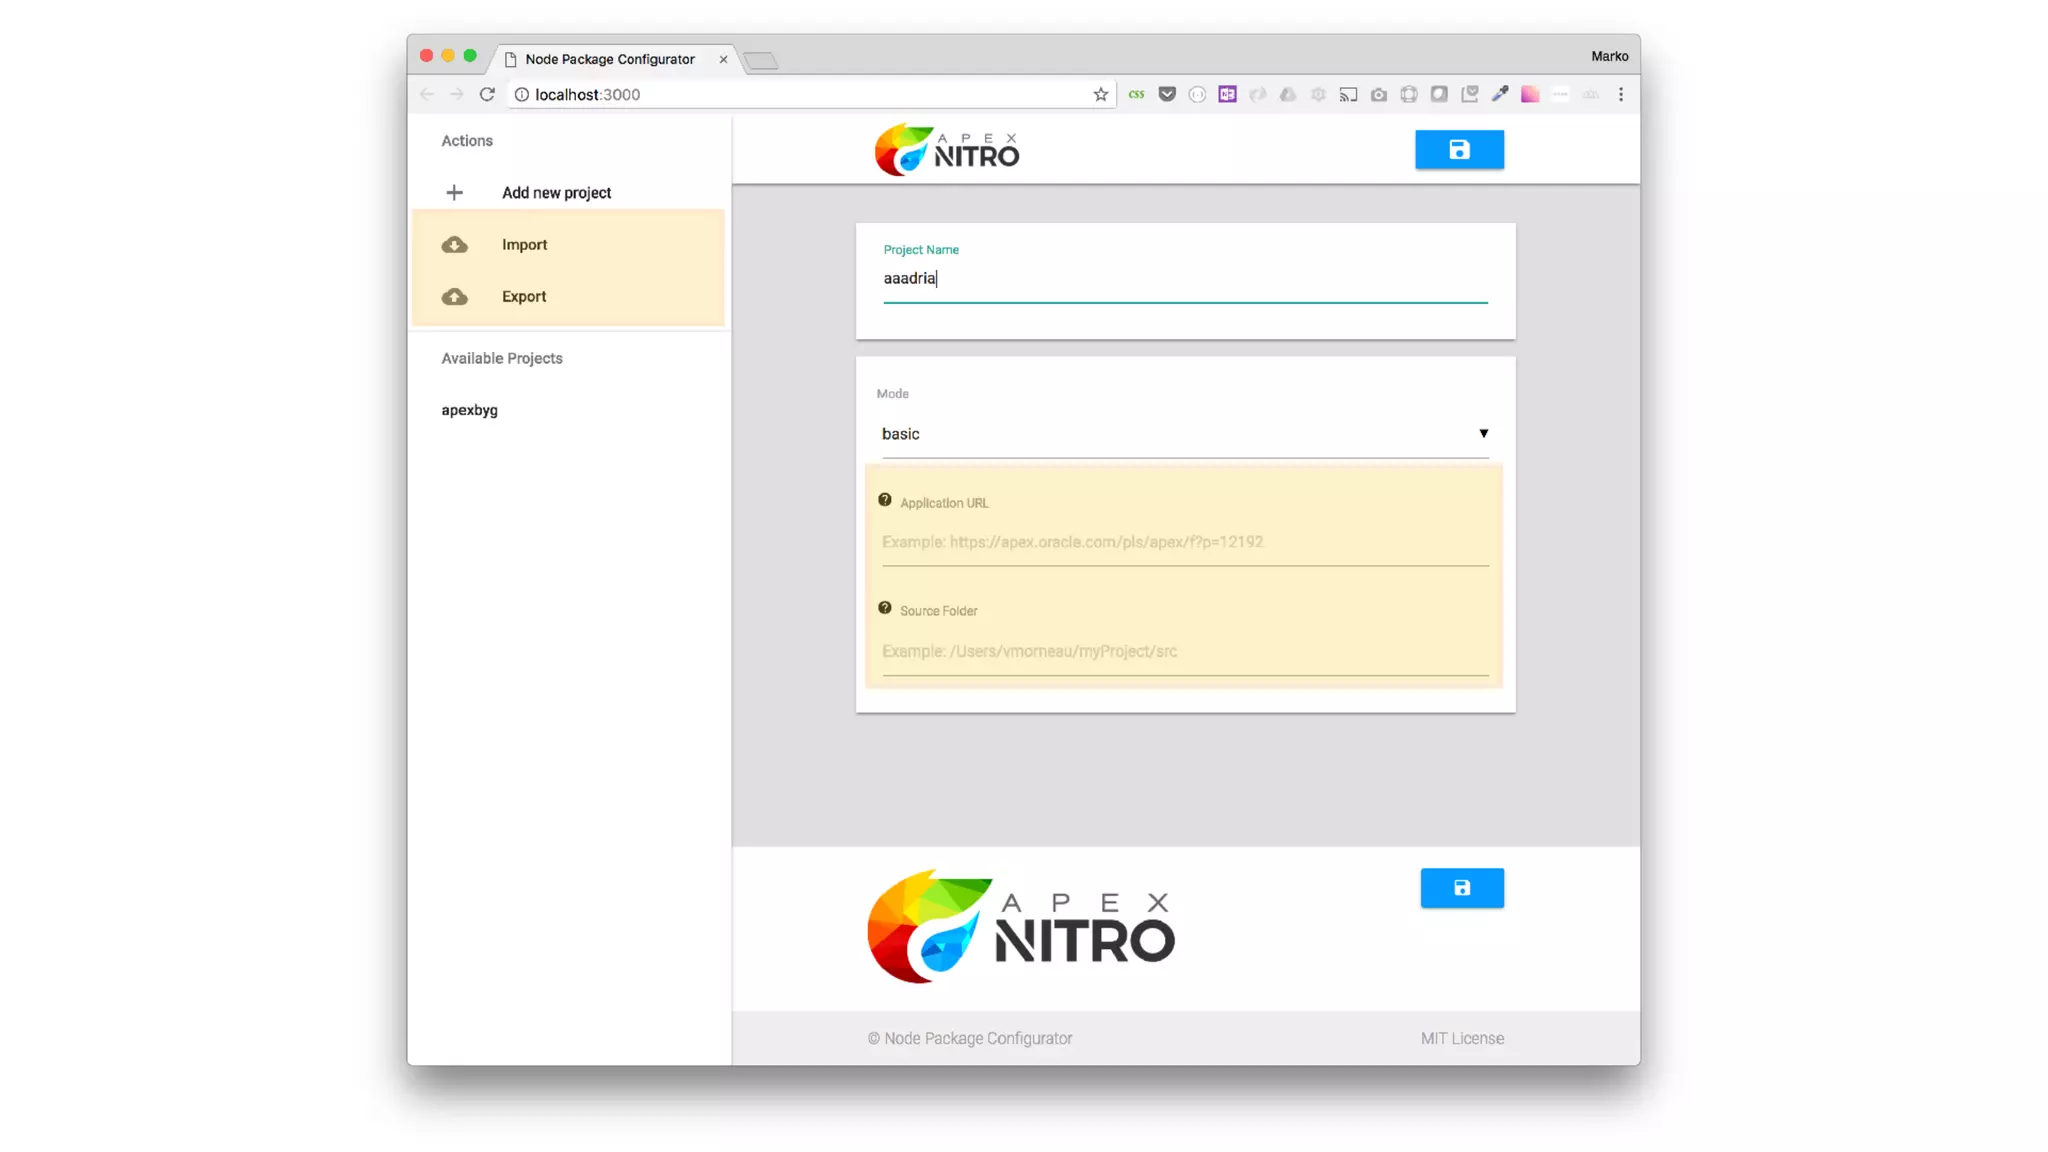Click the Application URL help icon
The image size is (2048, 1152).
(x=884, y=501)
